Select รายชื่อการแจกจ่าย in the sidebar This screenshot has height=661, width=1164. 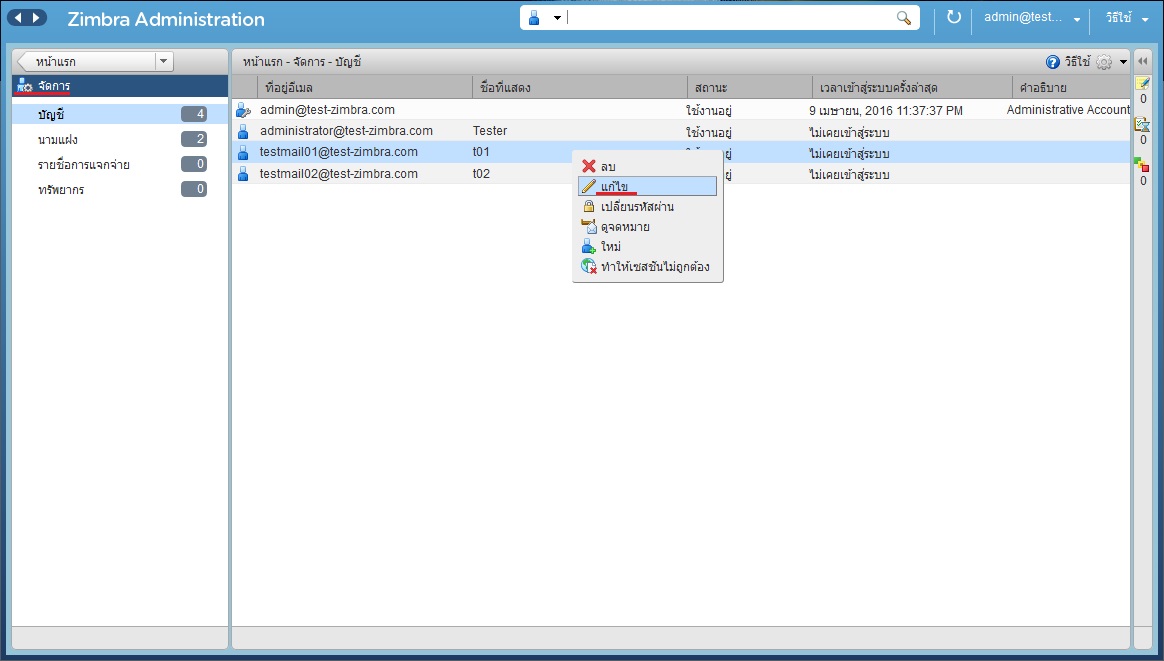click(120, 165)
